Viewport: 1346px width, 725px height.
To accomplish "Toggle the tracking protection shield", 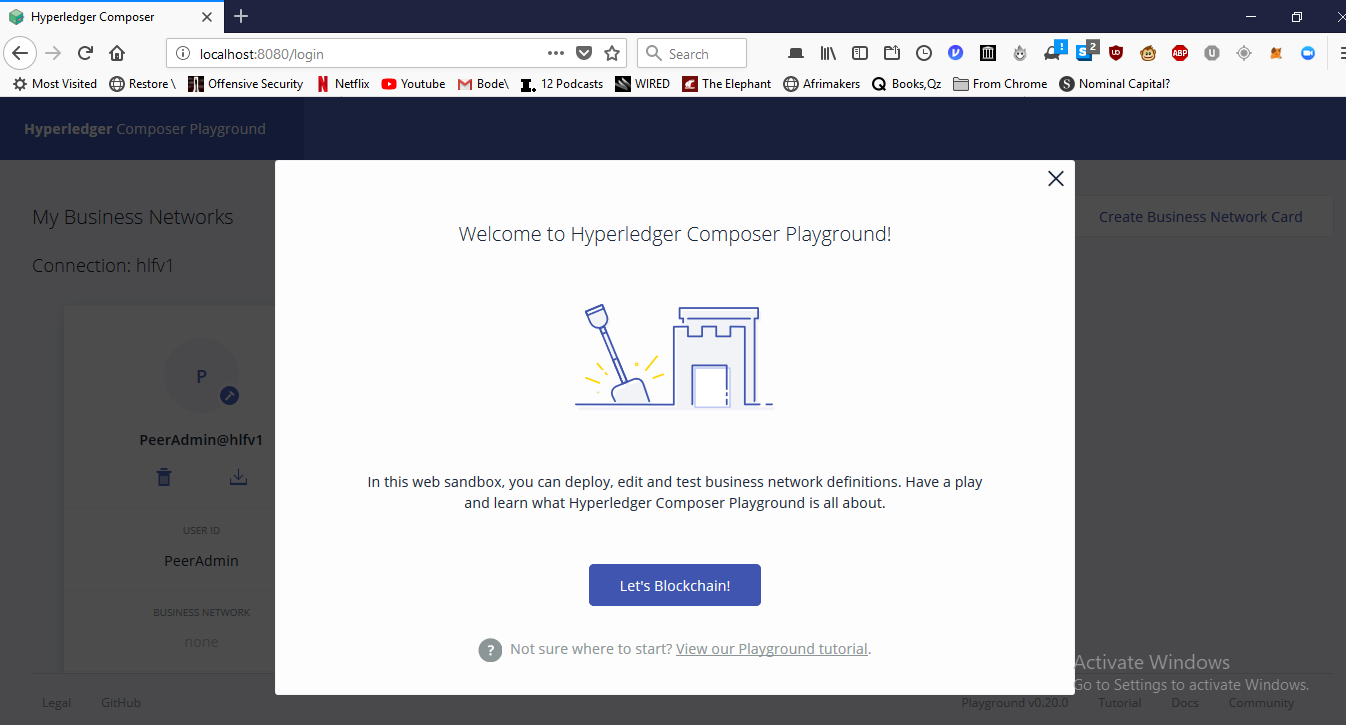I will pyautogui.click(x=583, y=53).
